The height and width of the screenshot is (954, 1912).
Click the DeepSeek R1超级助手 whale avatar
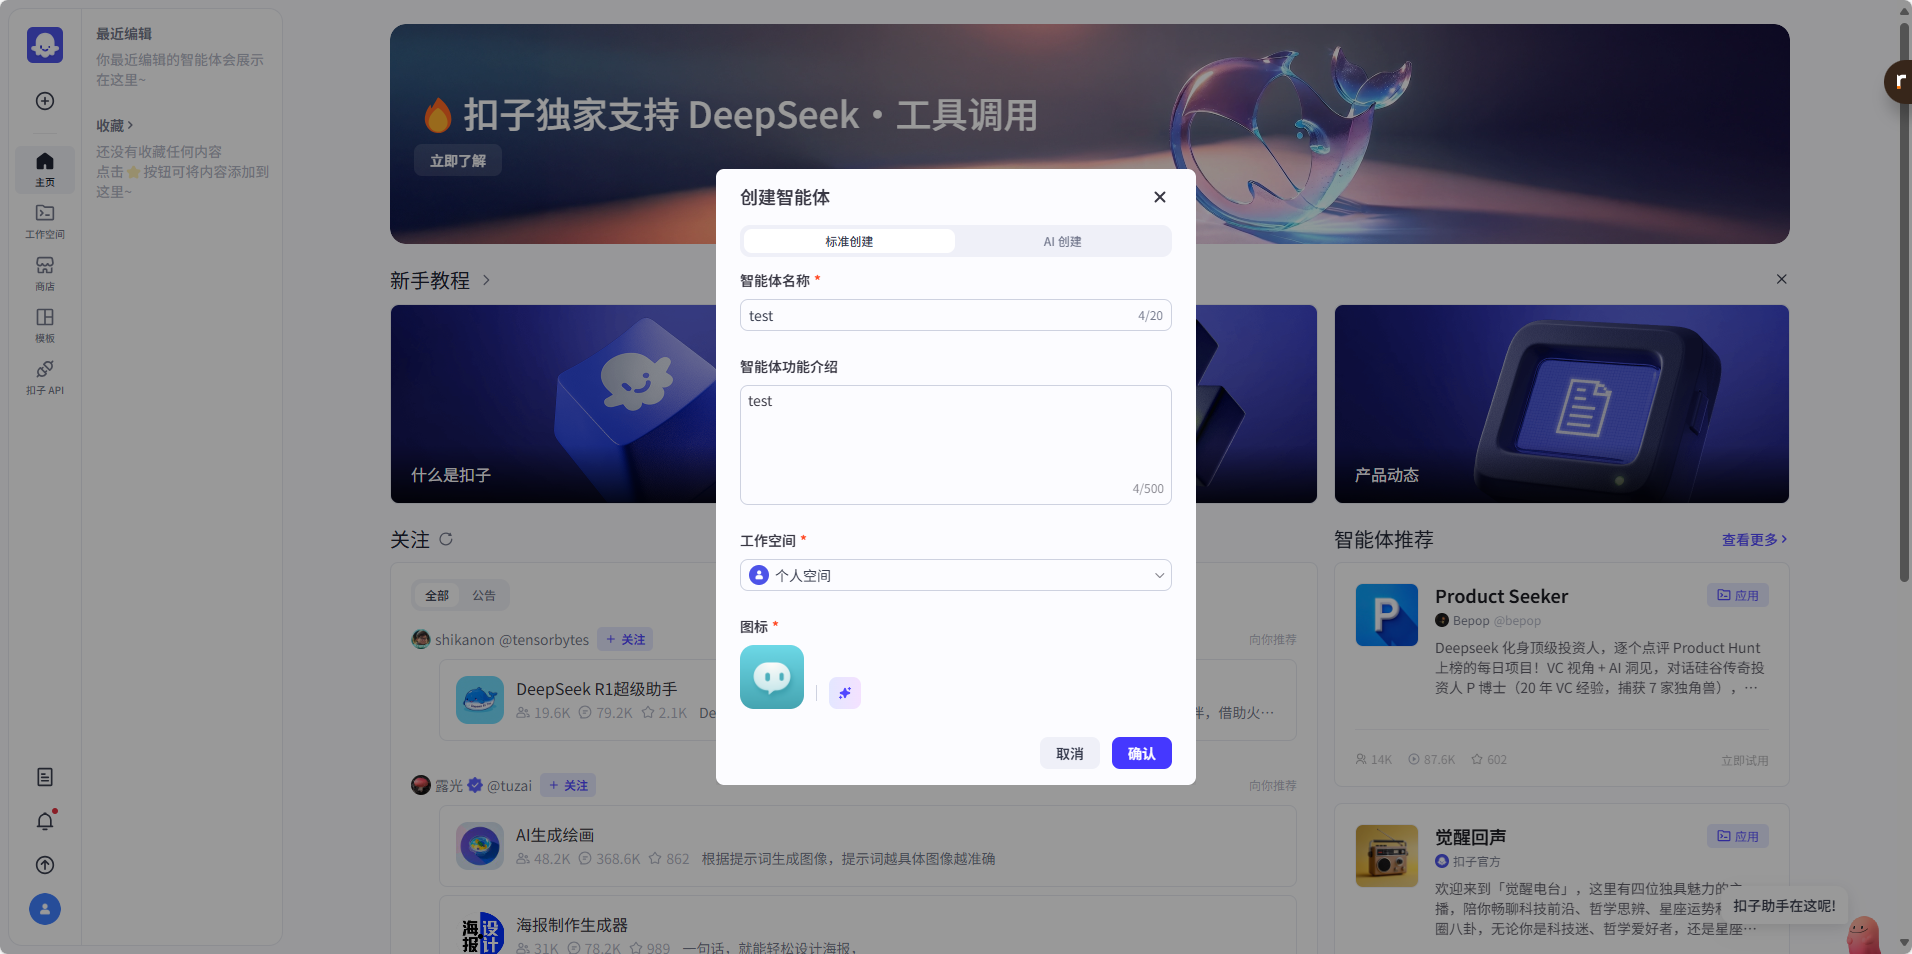pos(480,700)
